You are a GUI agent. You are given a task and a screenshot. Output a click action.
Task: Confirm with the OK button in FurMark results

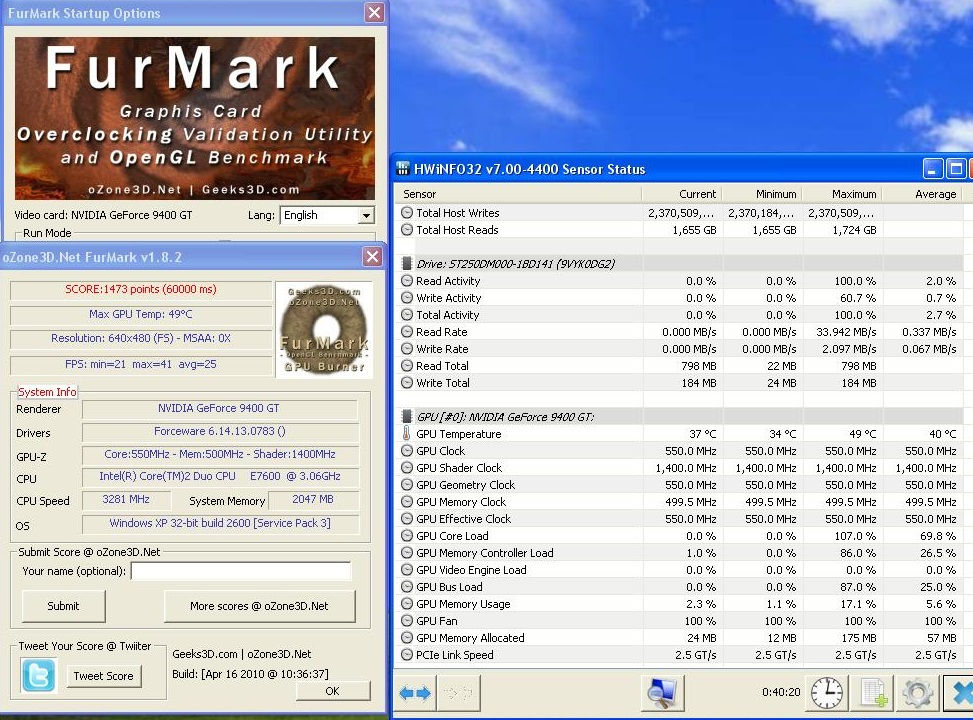(x=333, y=691)
